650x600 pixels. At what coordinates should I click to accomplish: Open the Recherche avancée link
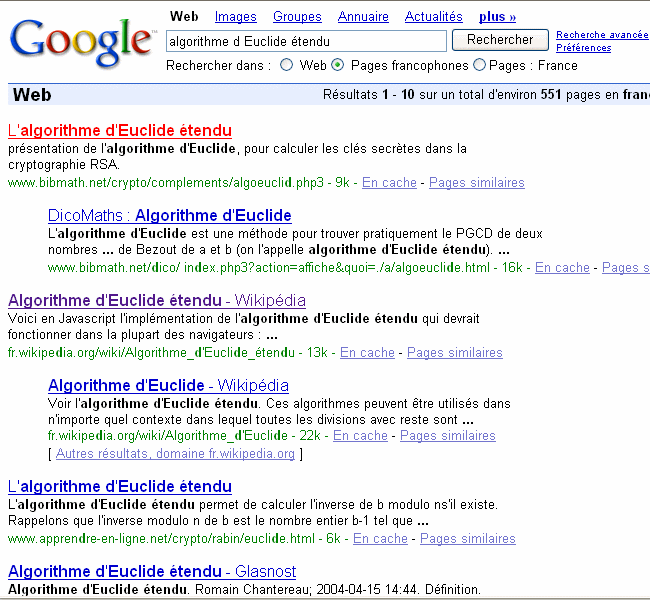[x=602, y=35]
